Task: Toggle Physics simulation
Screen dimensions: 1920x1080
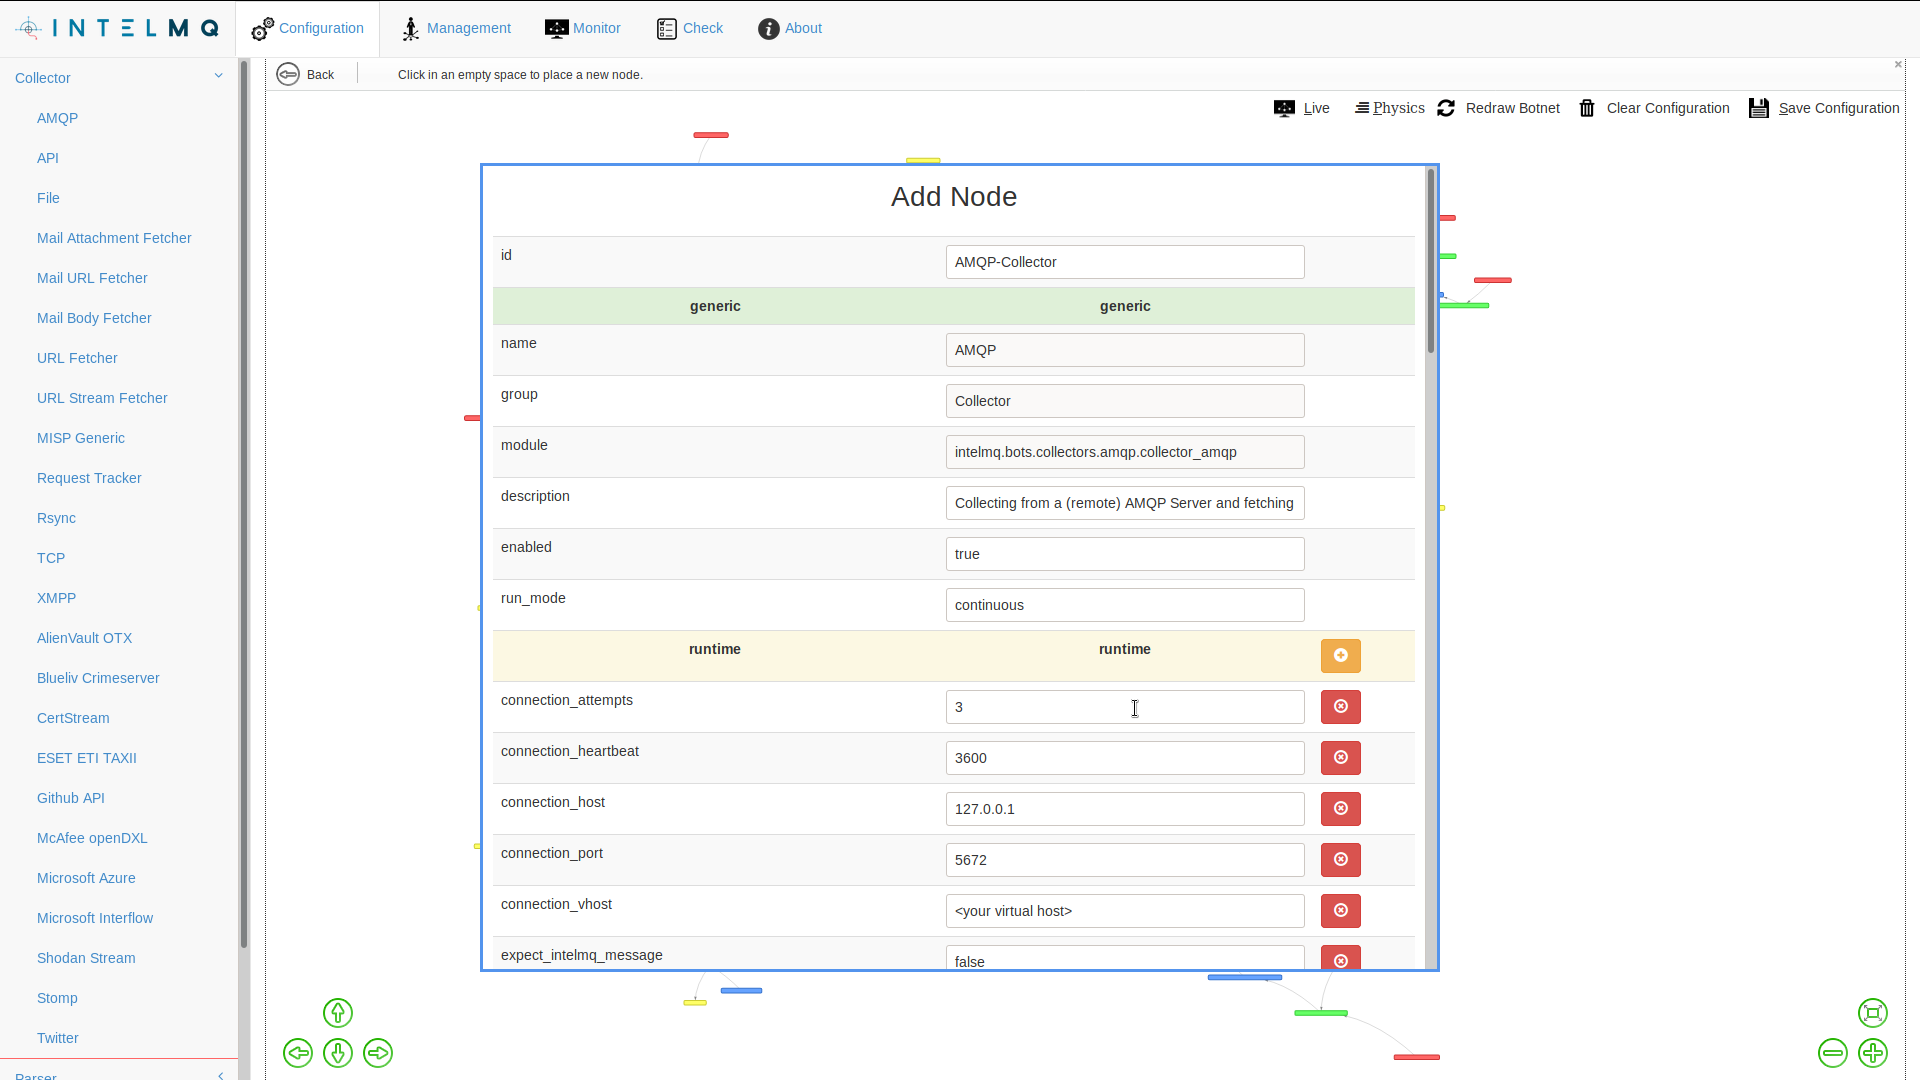Action: coord(1389,108)
